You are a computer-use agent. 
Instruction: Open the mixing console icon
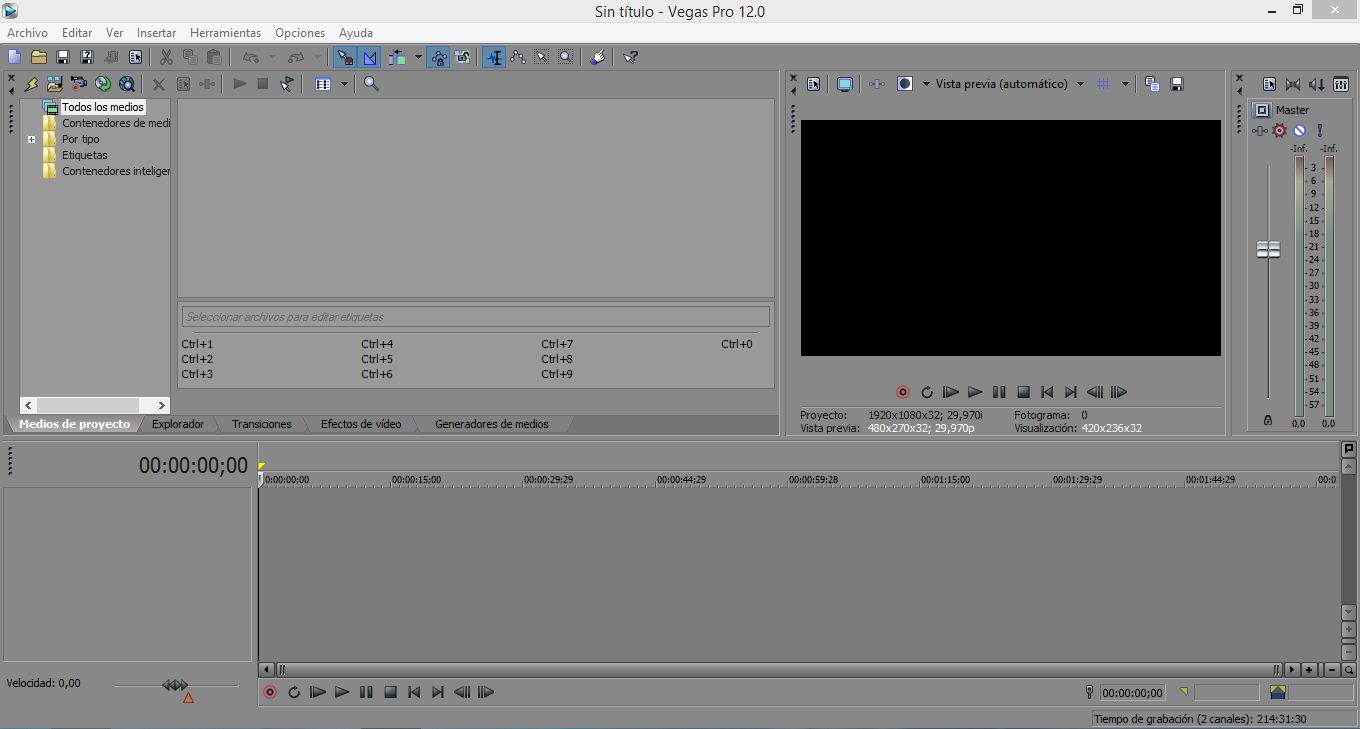(1341, 84)
